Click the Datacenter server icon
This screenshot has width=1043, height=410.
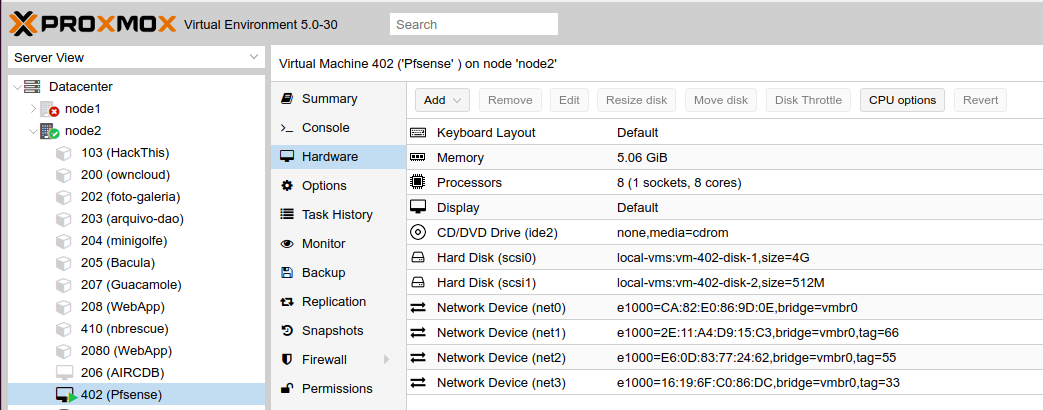pos(32,87)
